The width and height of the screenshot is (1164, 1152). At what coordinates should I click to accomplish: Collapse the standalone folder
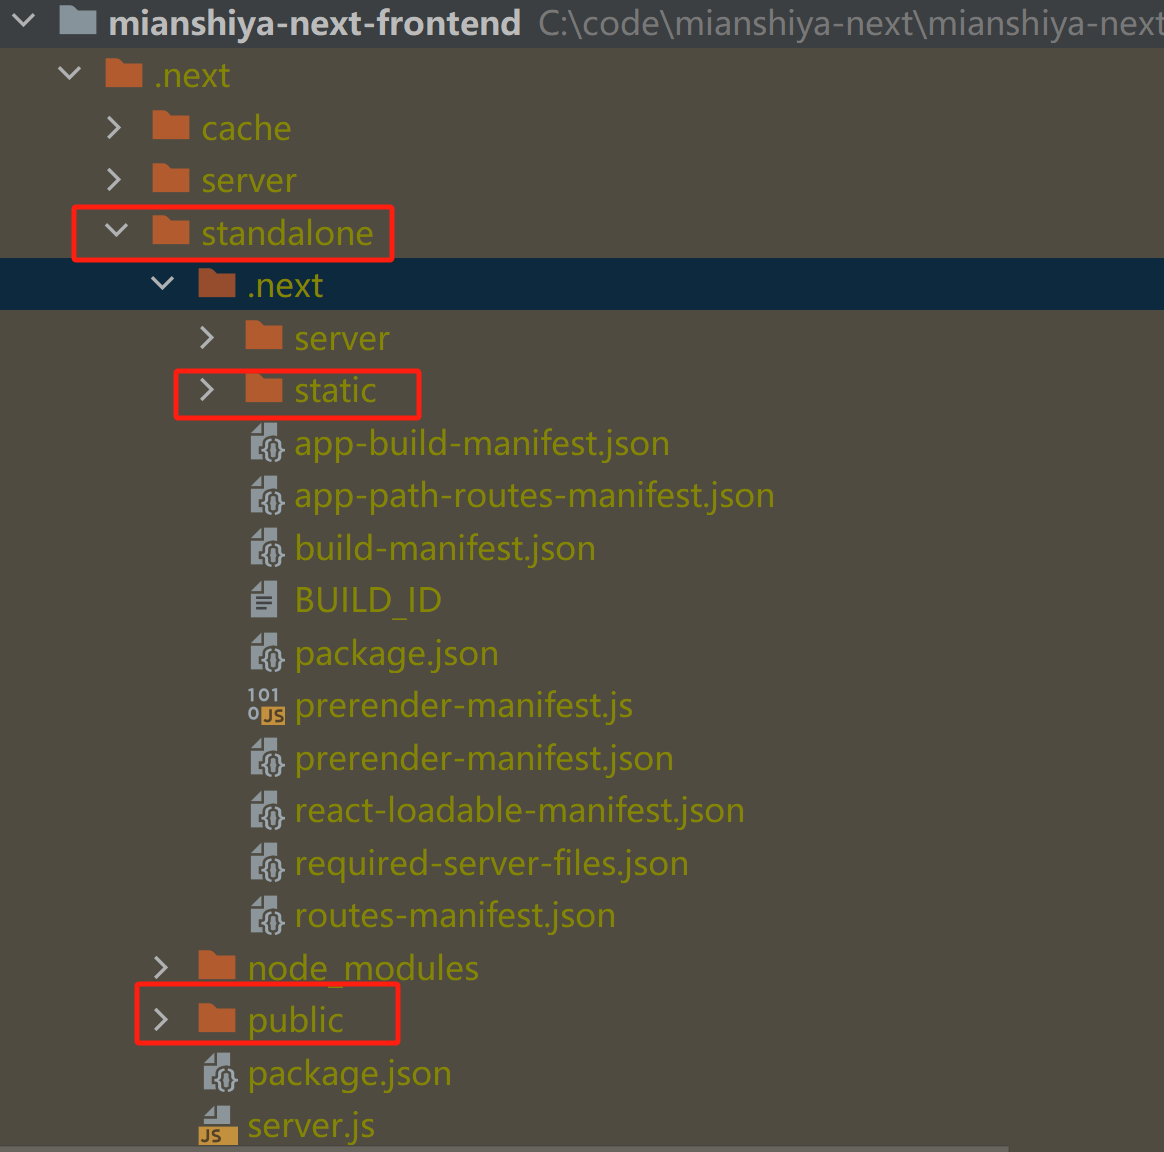coord(117,230)
